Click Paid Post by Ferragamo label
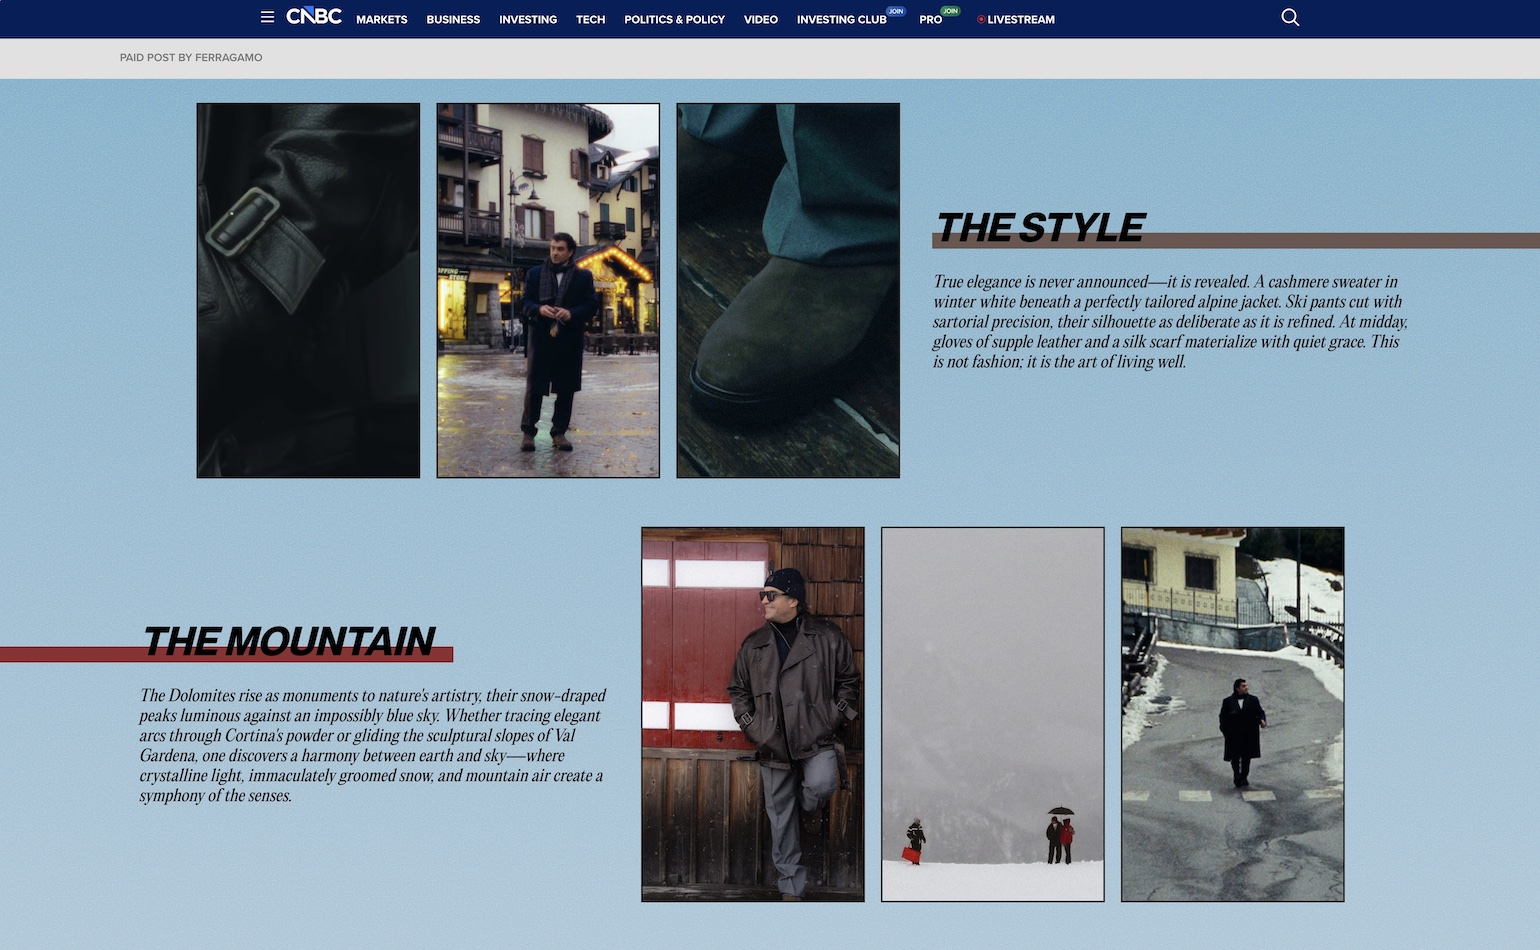1540x950 pixels. pos(191,58)
